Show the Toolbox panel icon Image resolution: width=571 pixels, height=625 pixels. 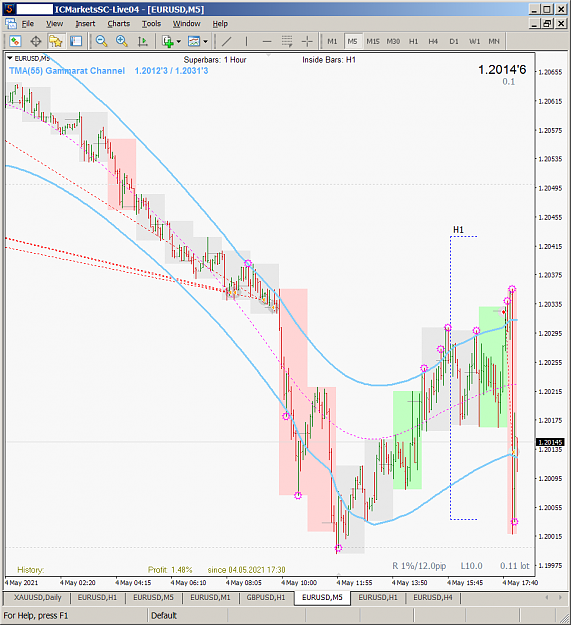coord(76,41)
